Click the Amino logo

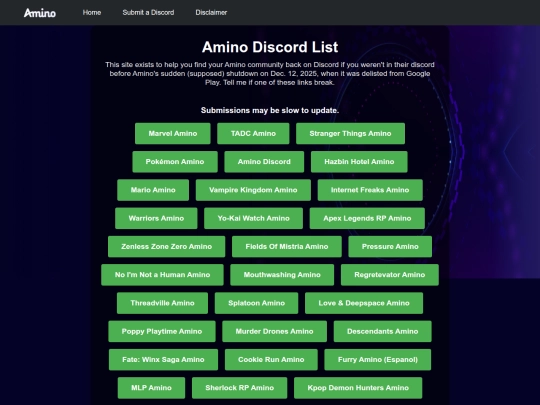click(x=40, y=13)
